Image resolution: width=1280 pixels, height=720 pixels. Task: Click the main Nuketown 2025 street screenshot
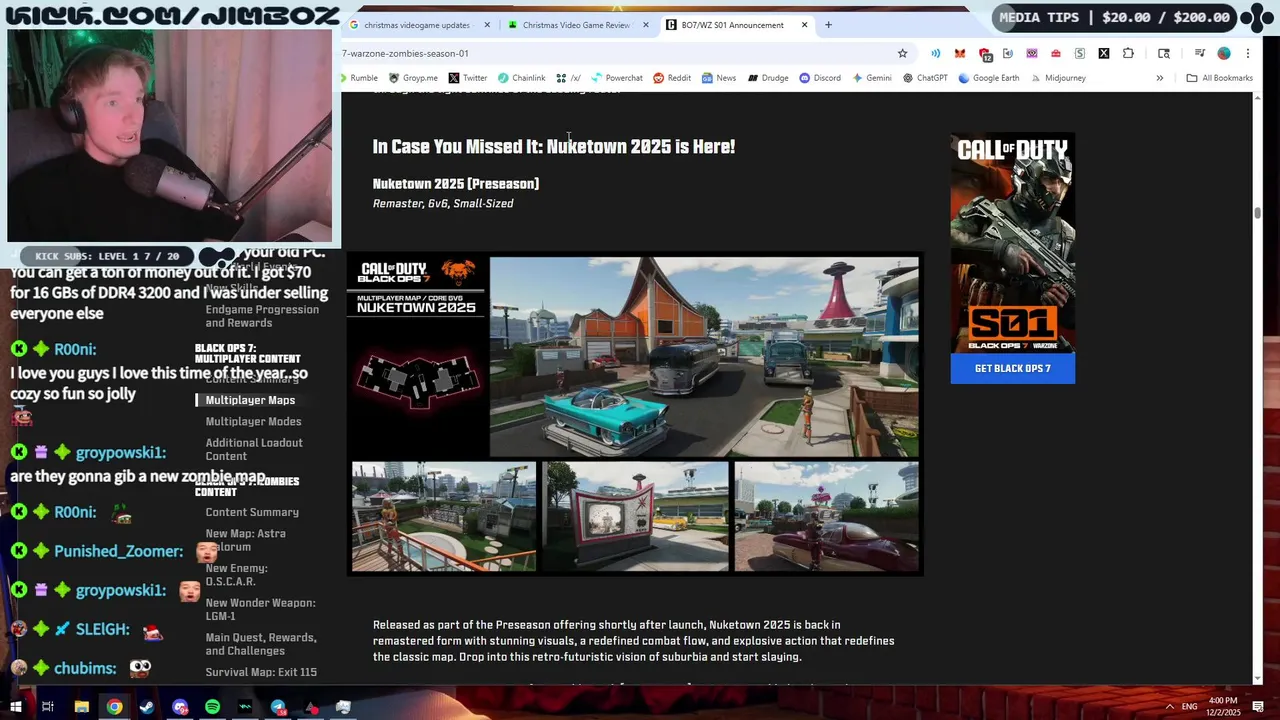pos(704,357)
